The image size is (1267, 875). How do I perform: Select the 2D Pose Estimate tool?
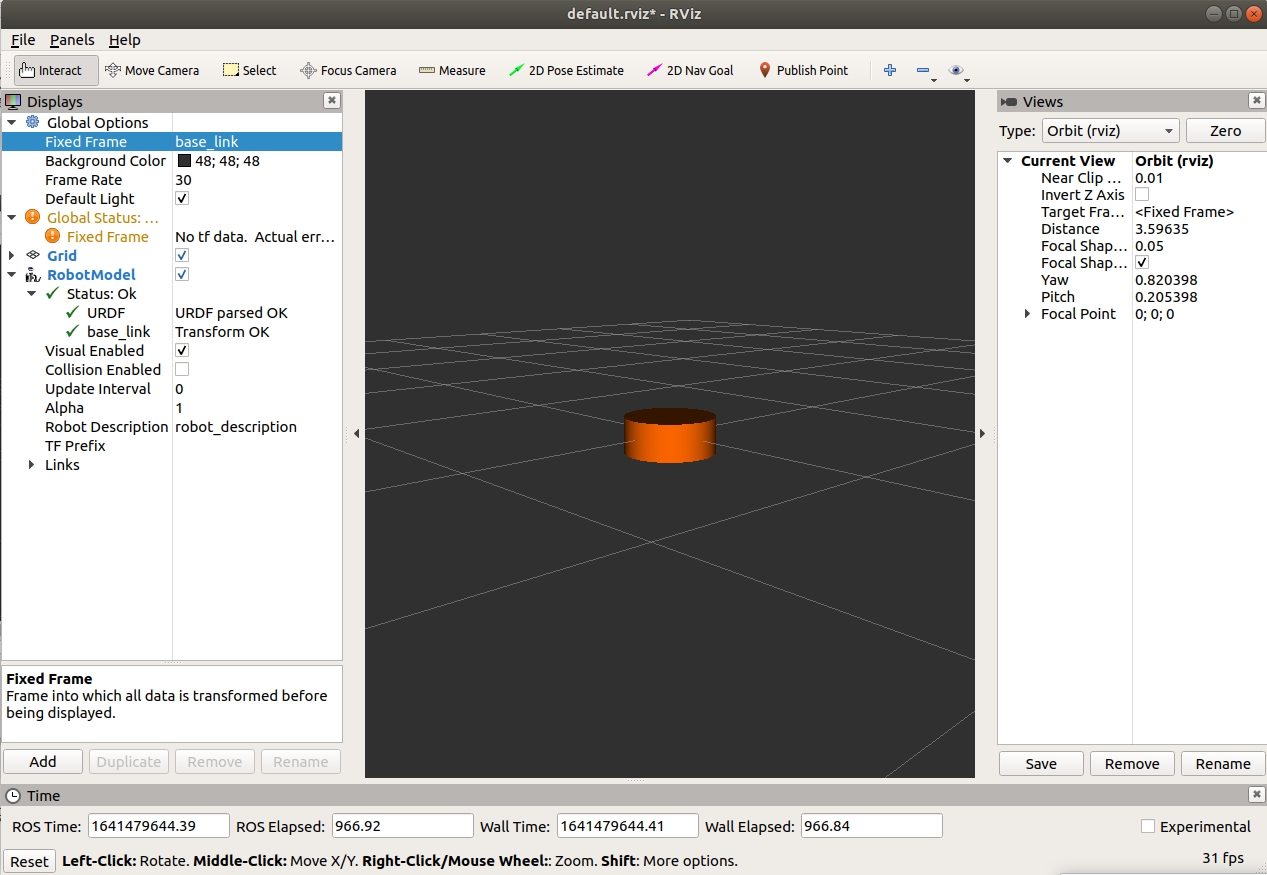566,70
